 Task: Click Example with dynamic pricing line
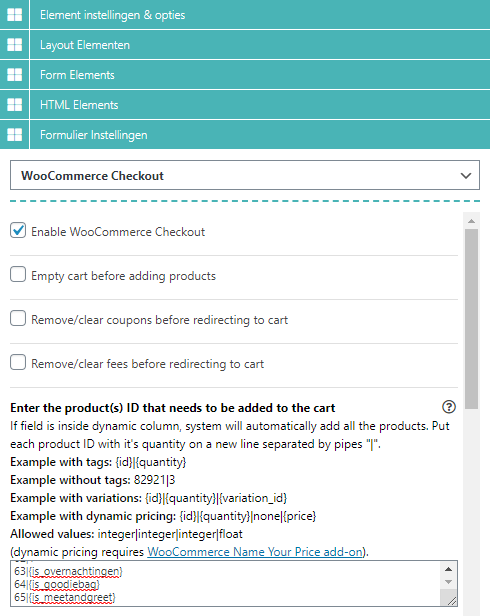(163, 516)
